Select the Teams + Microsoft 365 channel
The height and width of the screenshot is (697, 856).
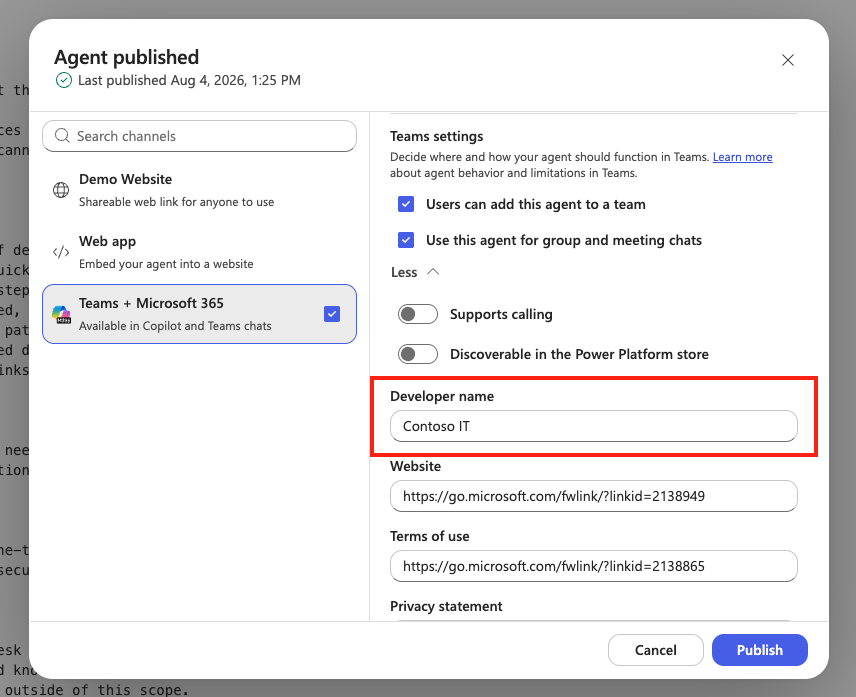click(199, 314)
